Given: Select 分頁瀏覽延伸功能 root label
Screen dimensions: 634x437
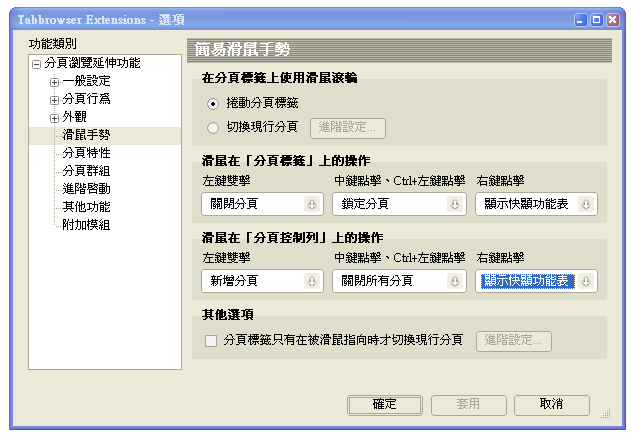Looking at the screenshot, I should (92, 63).
